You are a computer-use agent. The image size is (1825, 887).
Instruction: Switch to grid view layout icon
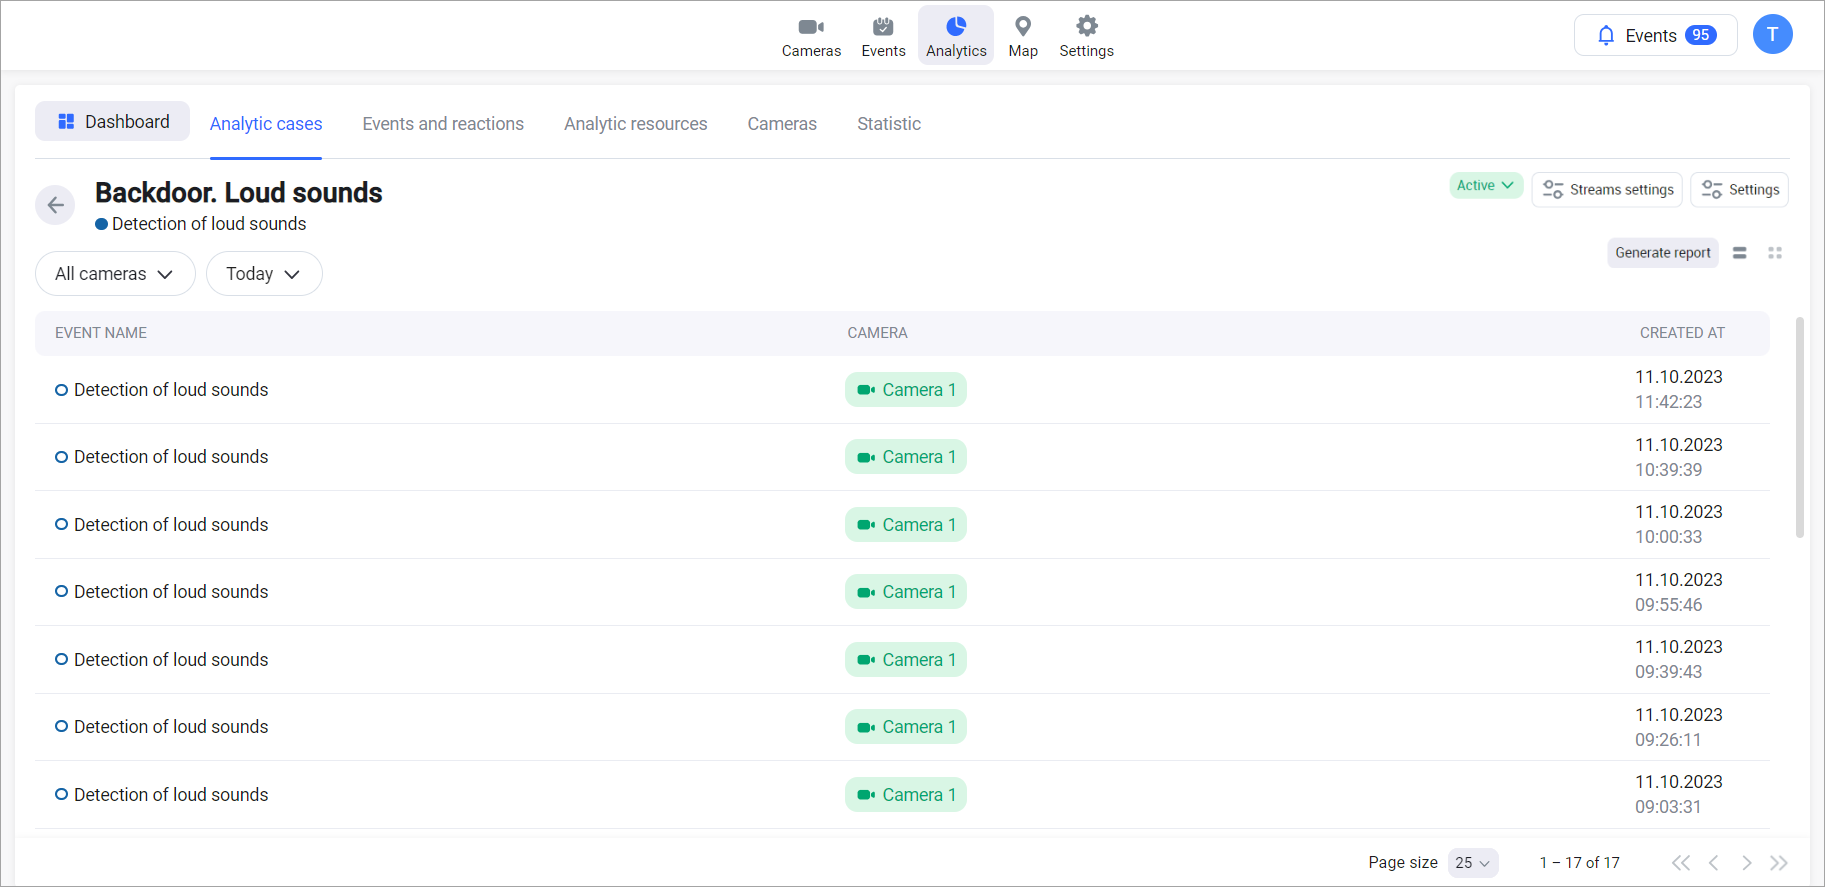pyautogui.click(x=1775, y=253)
